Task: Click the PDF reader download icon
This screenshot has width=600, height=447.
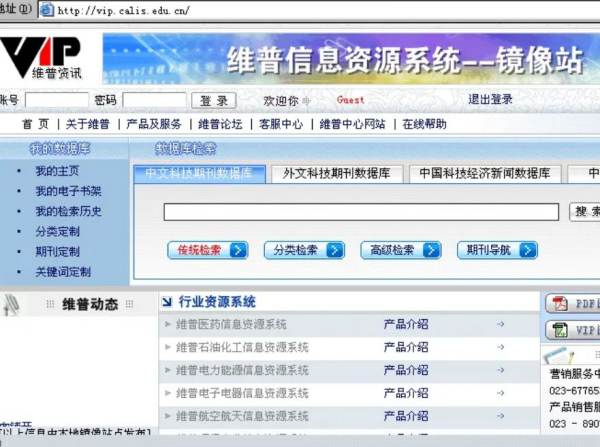Action: point(559,304)
